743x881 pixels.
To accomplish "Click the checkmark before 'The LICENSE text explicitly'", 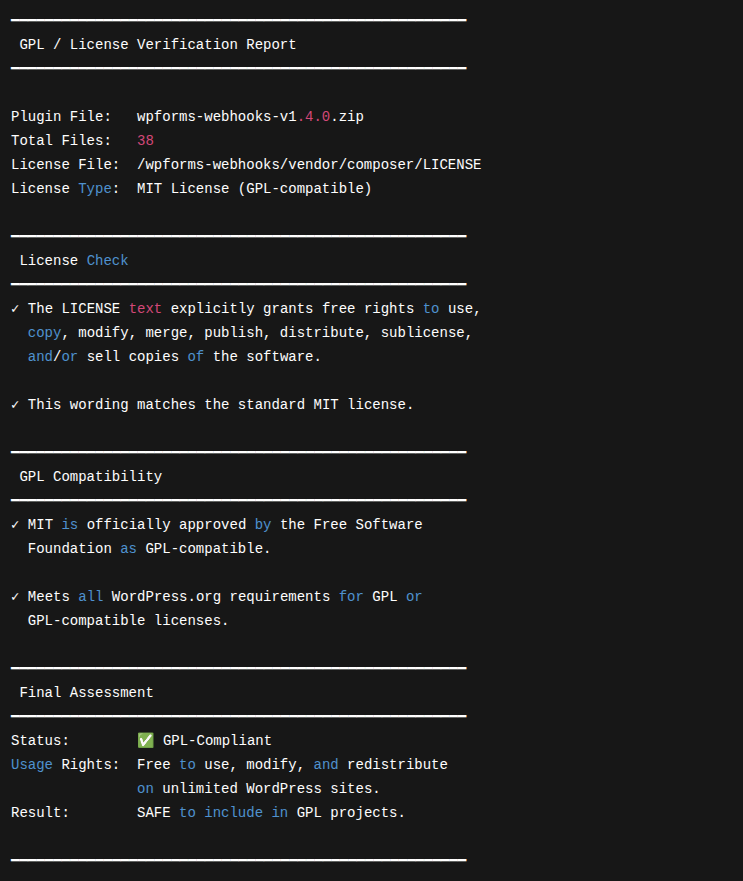I will tap(15, 309).
